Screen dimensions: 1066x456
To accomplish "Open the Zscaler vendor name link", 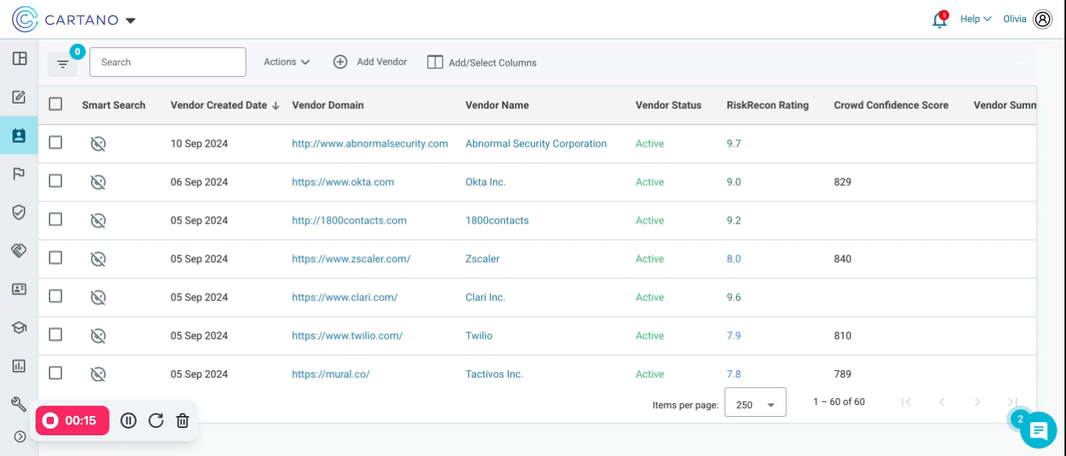I will 482,259.
